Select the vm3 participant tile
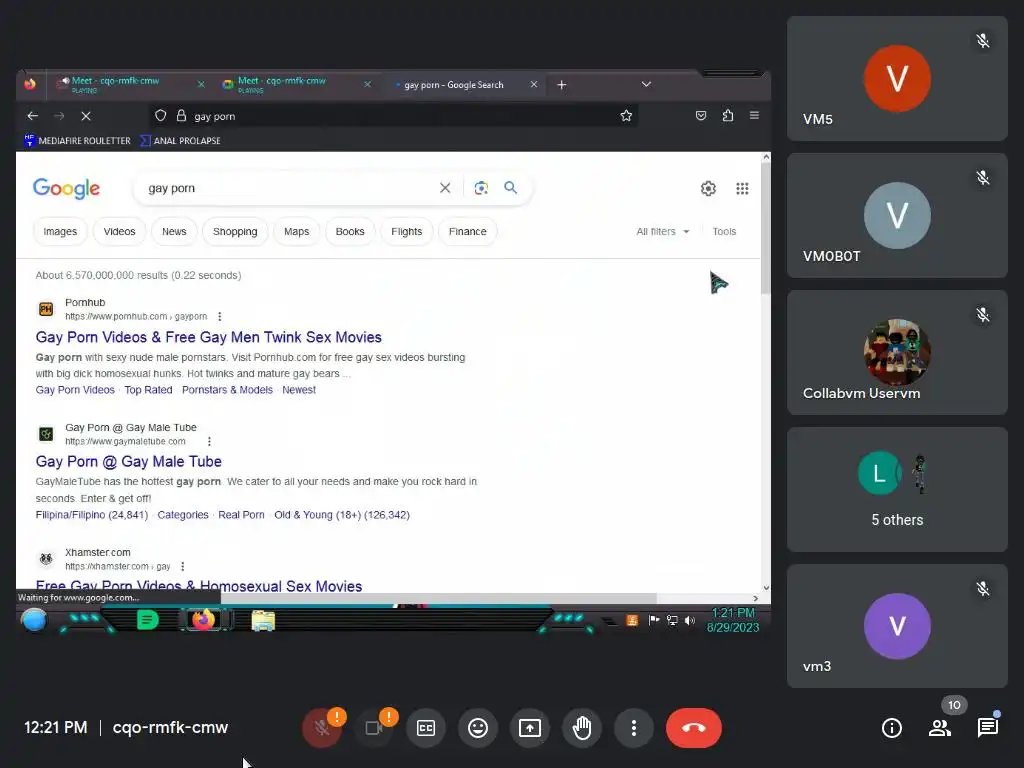The height and width of the screenshot is (768, 1024). (897, 626)
